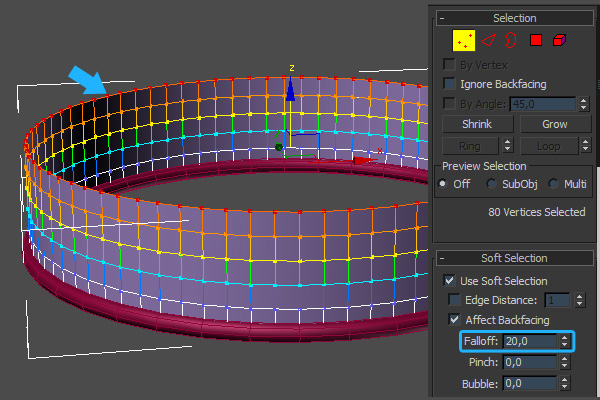Activate the Polygon sub-object icon
The height and width of the screenshot is (400, 600).
pos(536,40)
